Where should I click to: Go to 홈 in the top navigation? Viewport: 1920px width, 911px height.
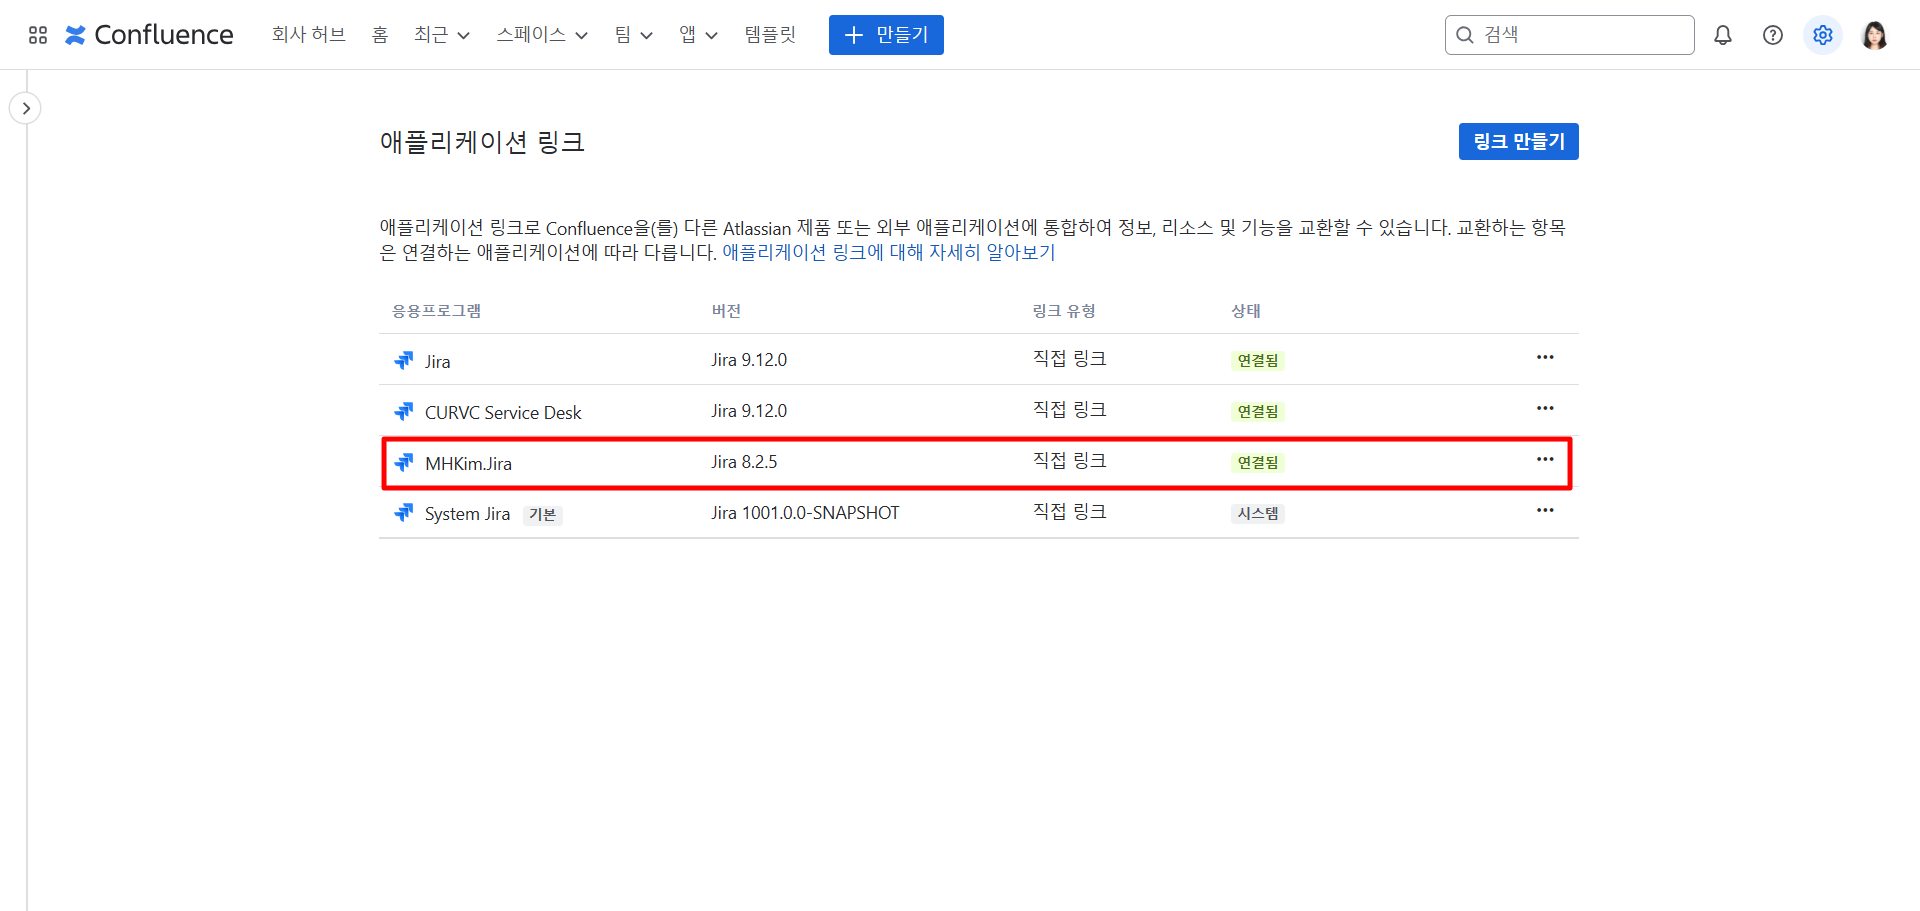click(x=380, y=35)
